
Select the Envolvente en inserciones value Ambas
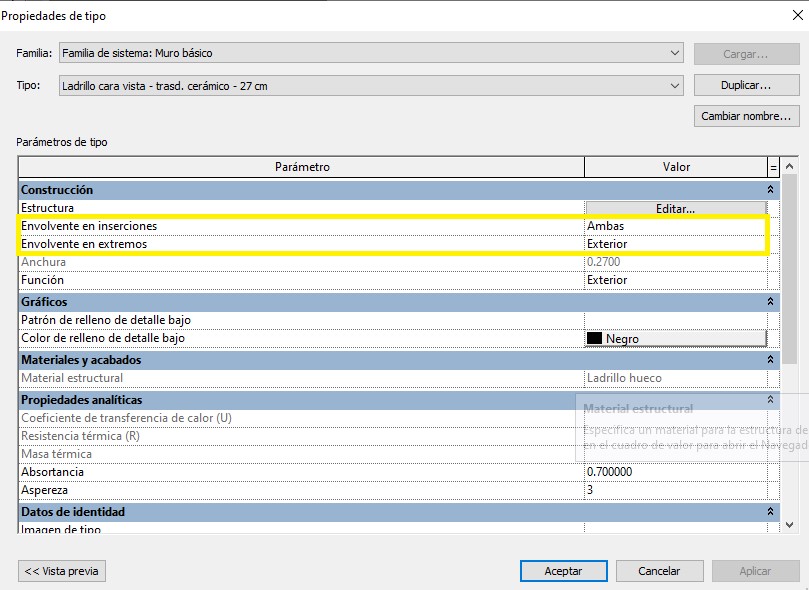pyautogui.click(x=675, y=226)
